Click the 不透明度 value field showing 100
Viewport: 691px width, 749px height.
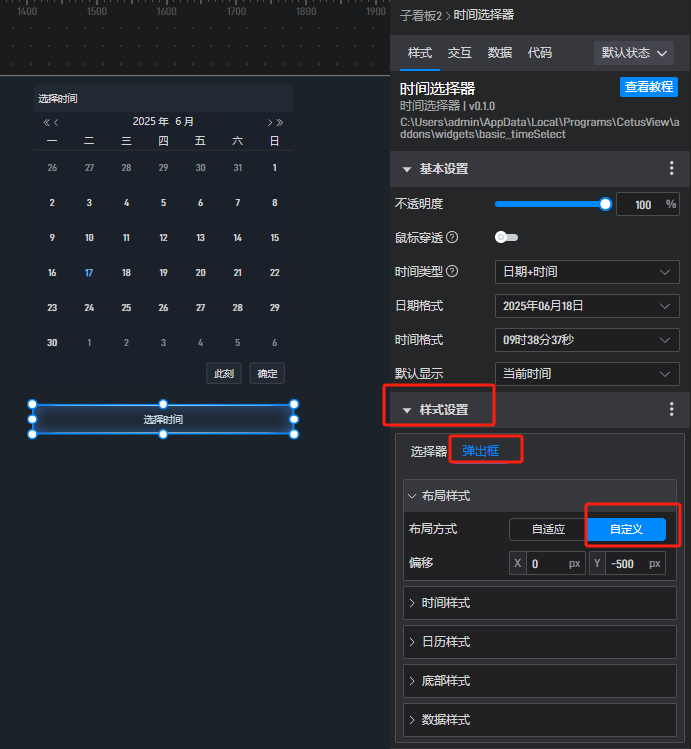click(648, 204)
